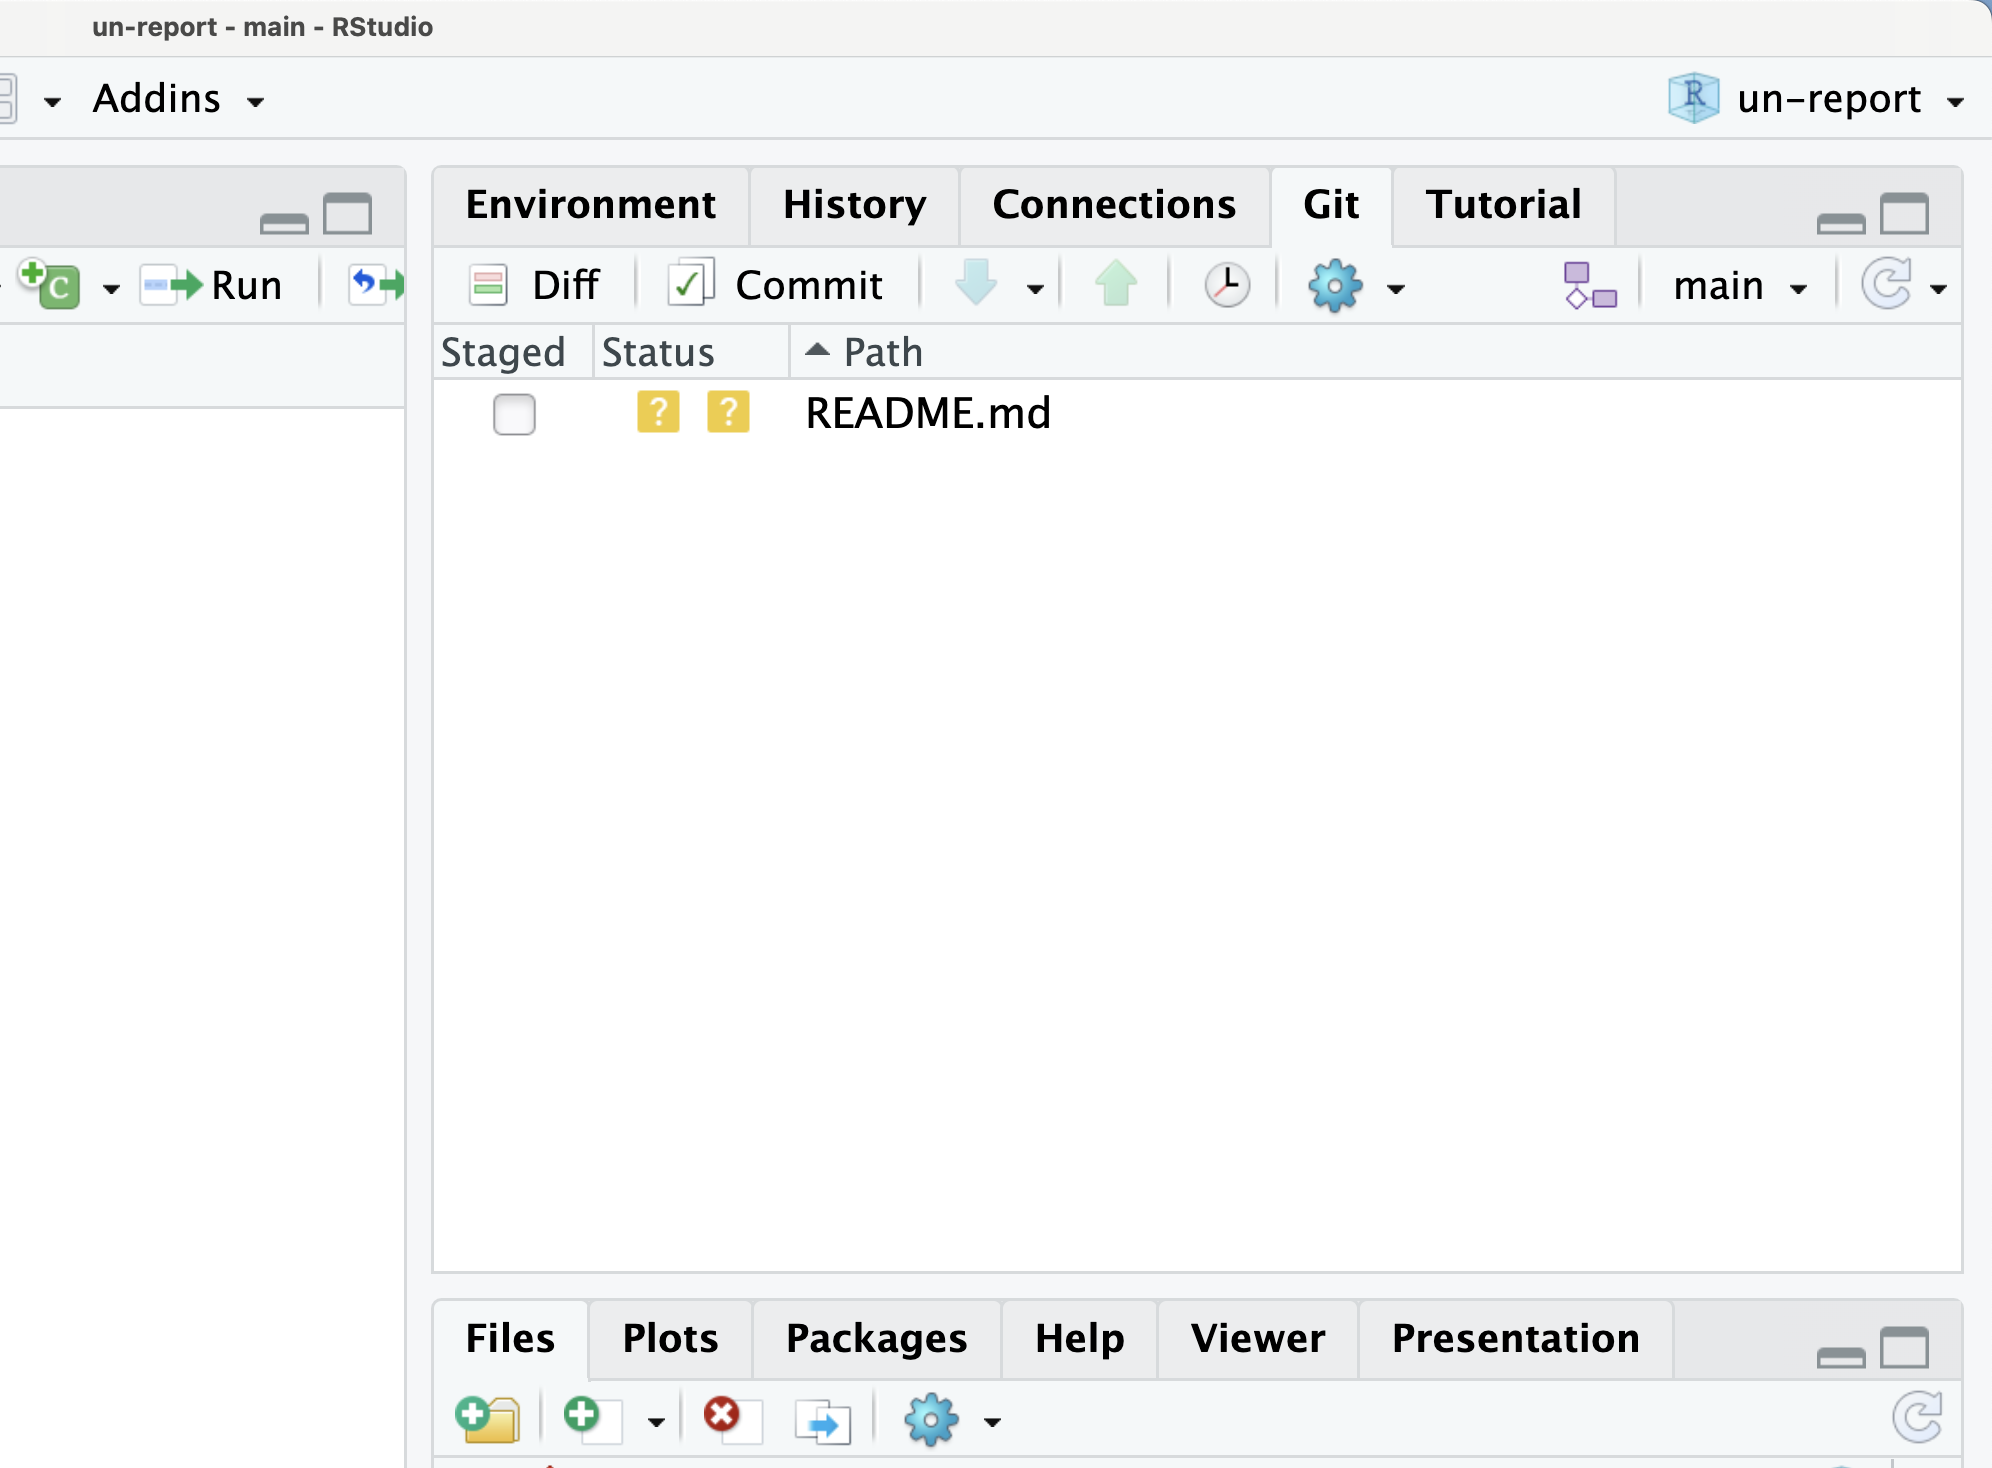This screenshot has width=1992, height=1468.
Task: Click the Git pull down-arrow icon
Action: [x=976, y=284]
